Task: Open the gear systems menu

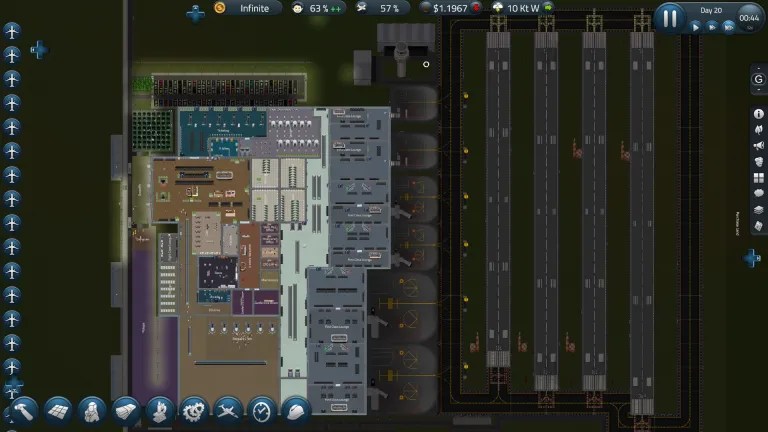Action: [193, 410]
